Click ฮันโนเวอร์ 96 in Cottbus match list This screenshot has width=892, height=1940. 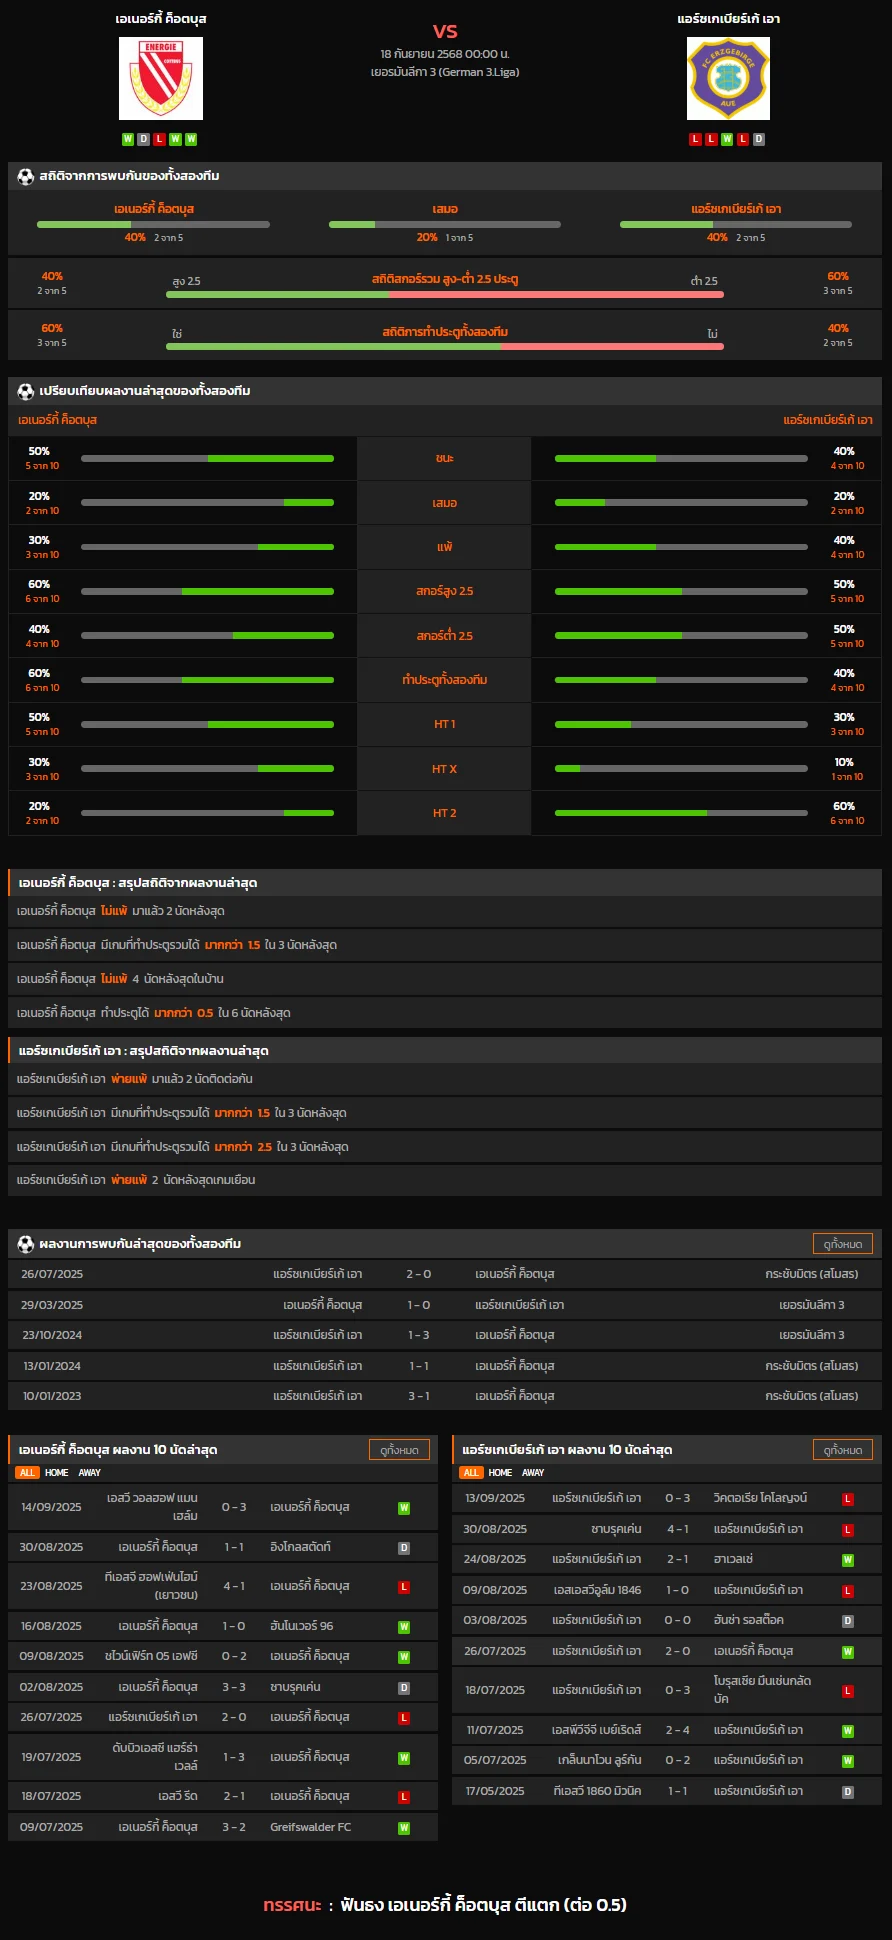(301, 1626)
